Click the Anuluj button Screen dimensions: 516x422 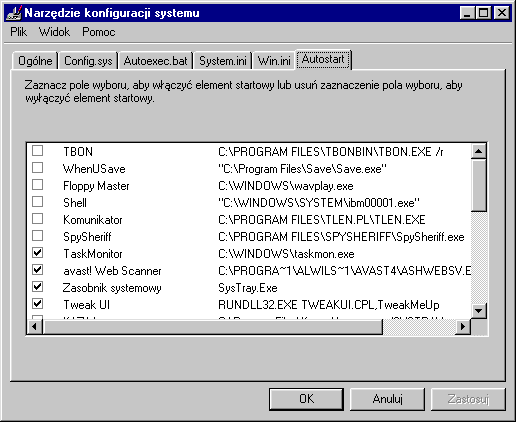click(387, 399)
